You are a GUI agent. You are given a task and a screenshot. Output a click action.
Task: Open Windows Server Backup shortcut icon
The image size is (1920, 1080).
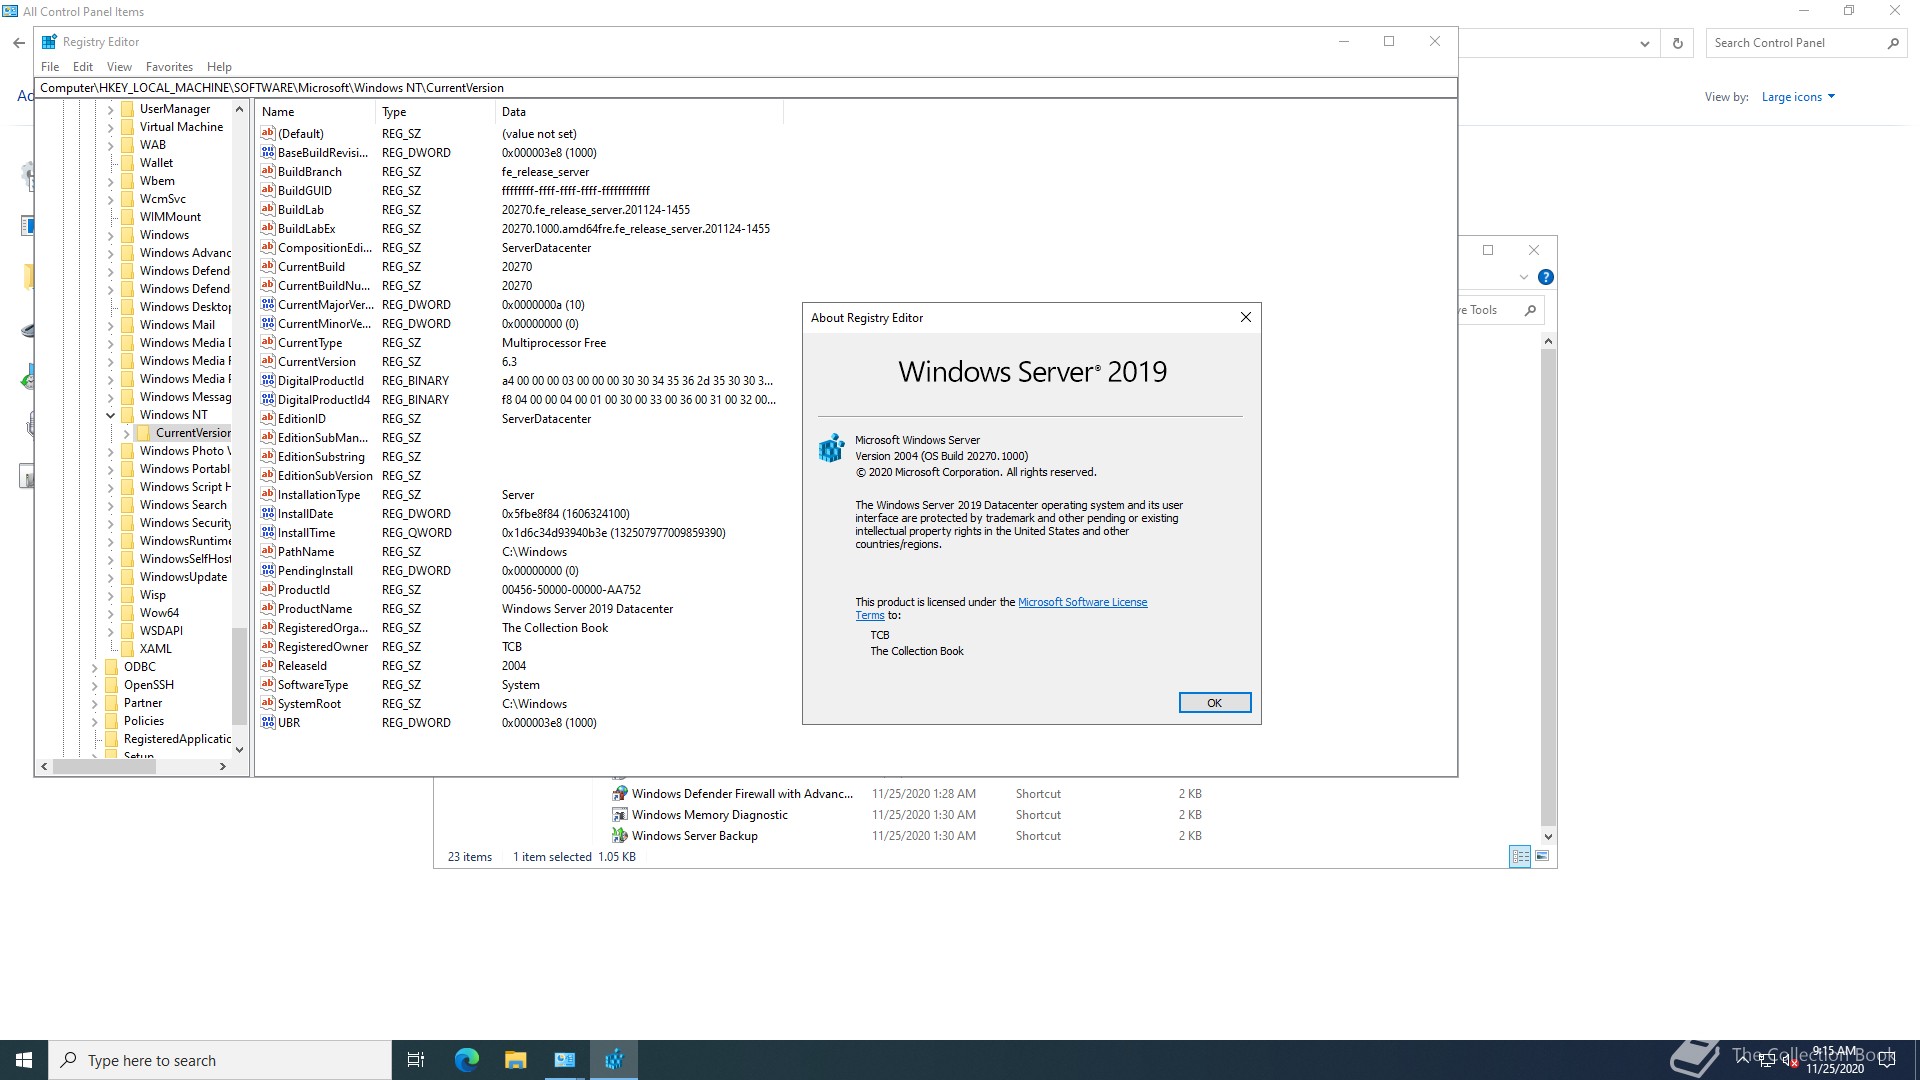pos(620,836)
